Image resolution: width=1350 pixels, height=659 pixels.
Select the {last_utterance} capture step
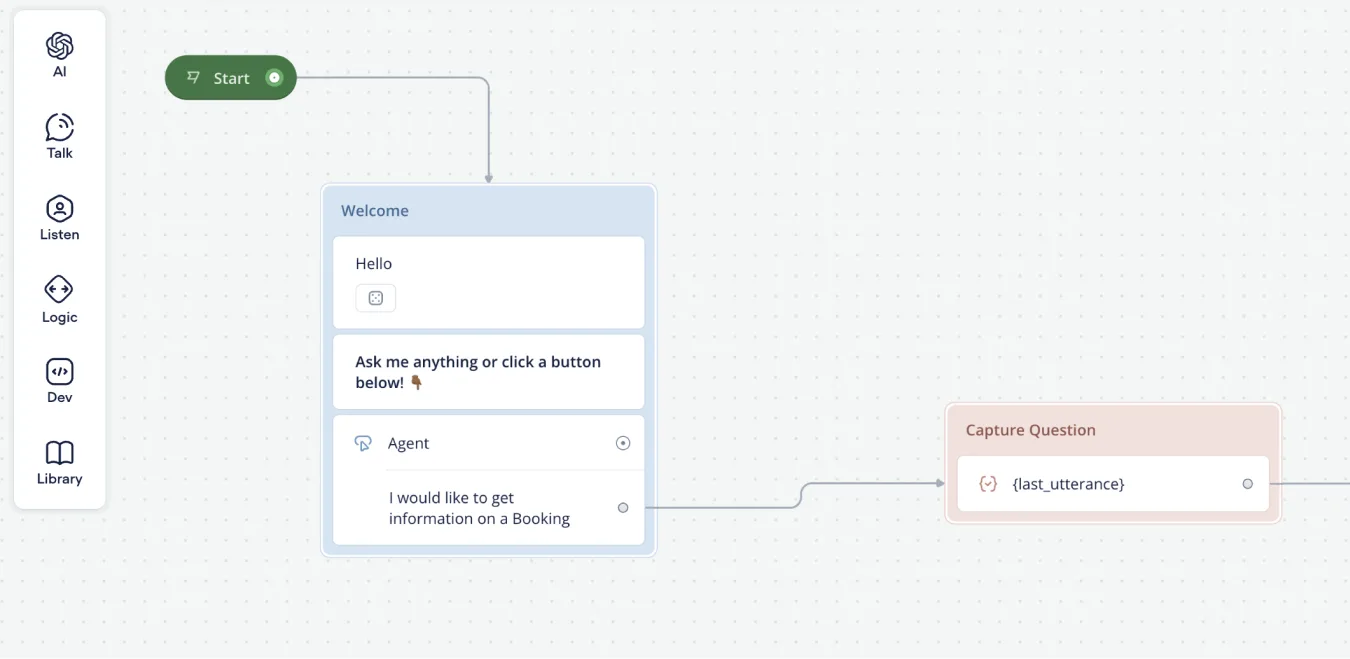coord(1113,484)
